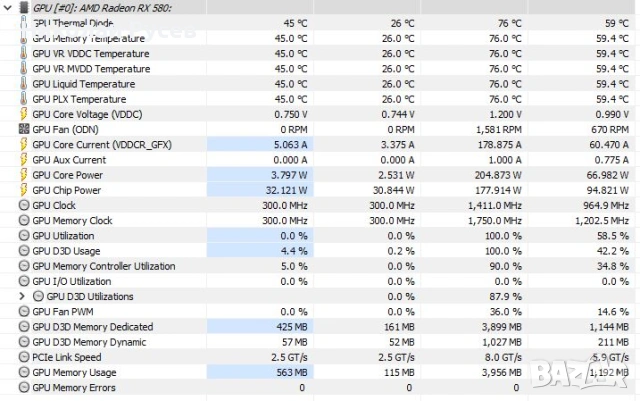Click thermometer icon of GPU Liquid Temperature

tap(24, 84)
